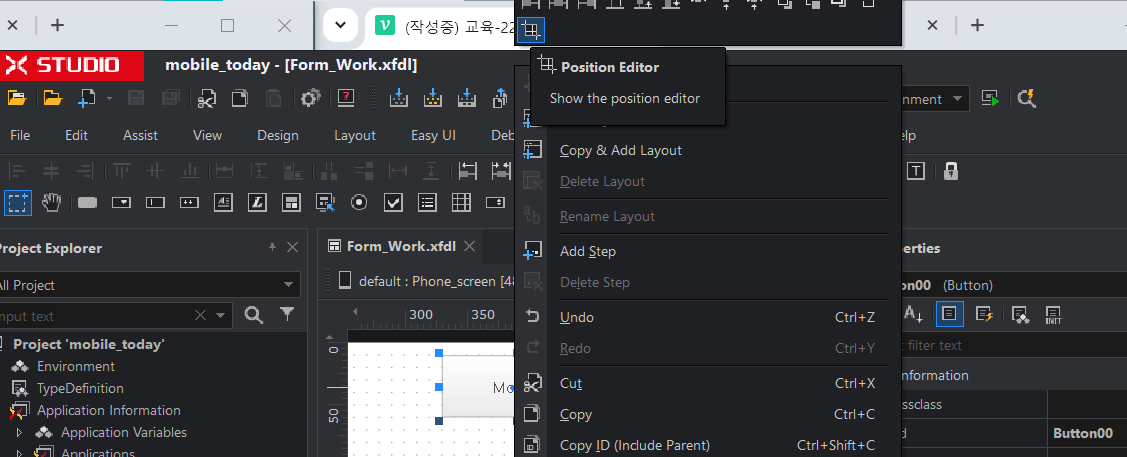Select the Combo component tool
The image size is (1127, 457).
pos(121,203)
